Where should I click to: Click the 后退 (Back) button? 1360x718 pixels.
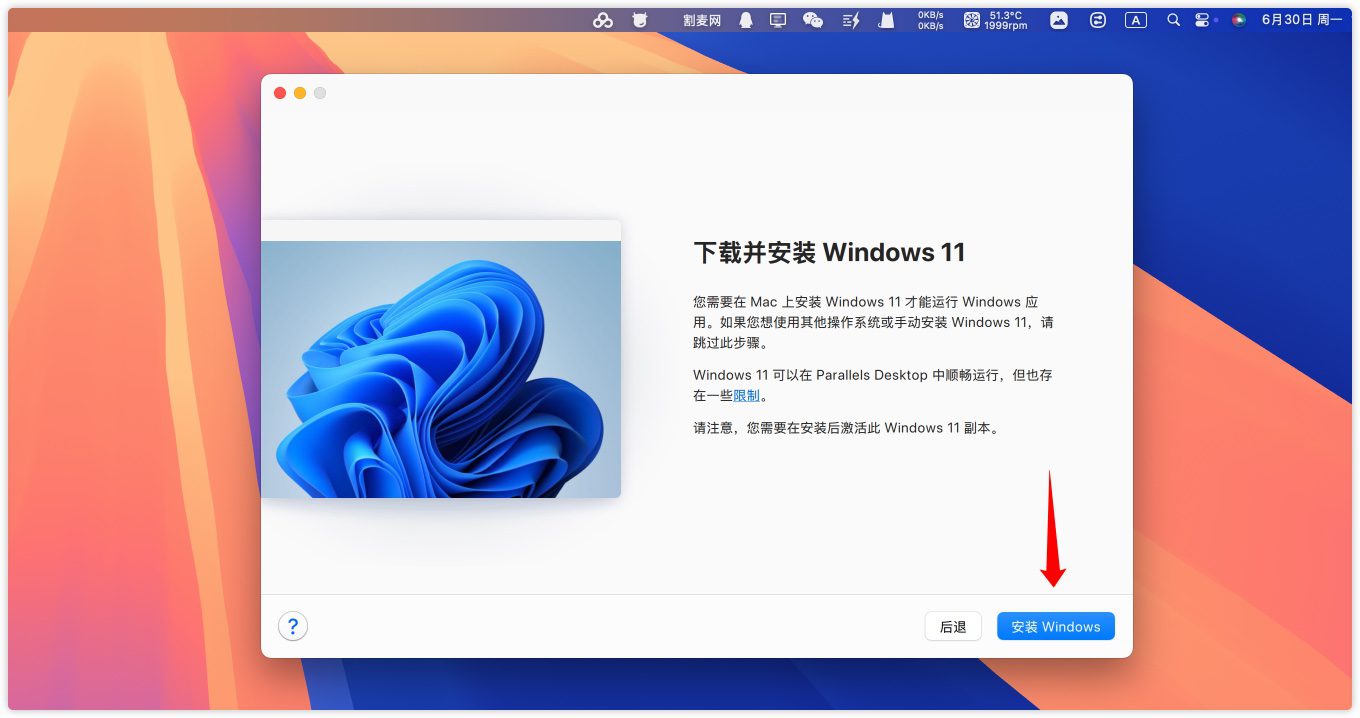(952, 627)
